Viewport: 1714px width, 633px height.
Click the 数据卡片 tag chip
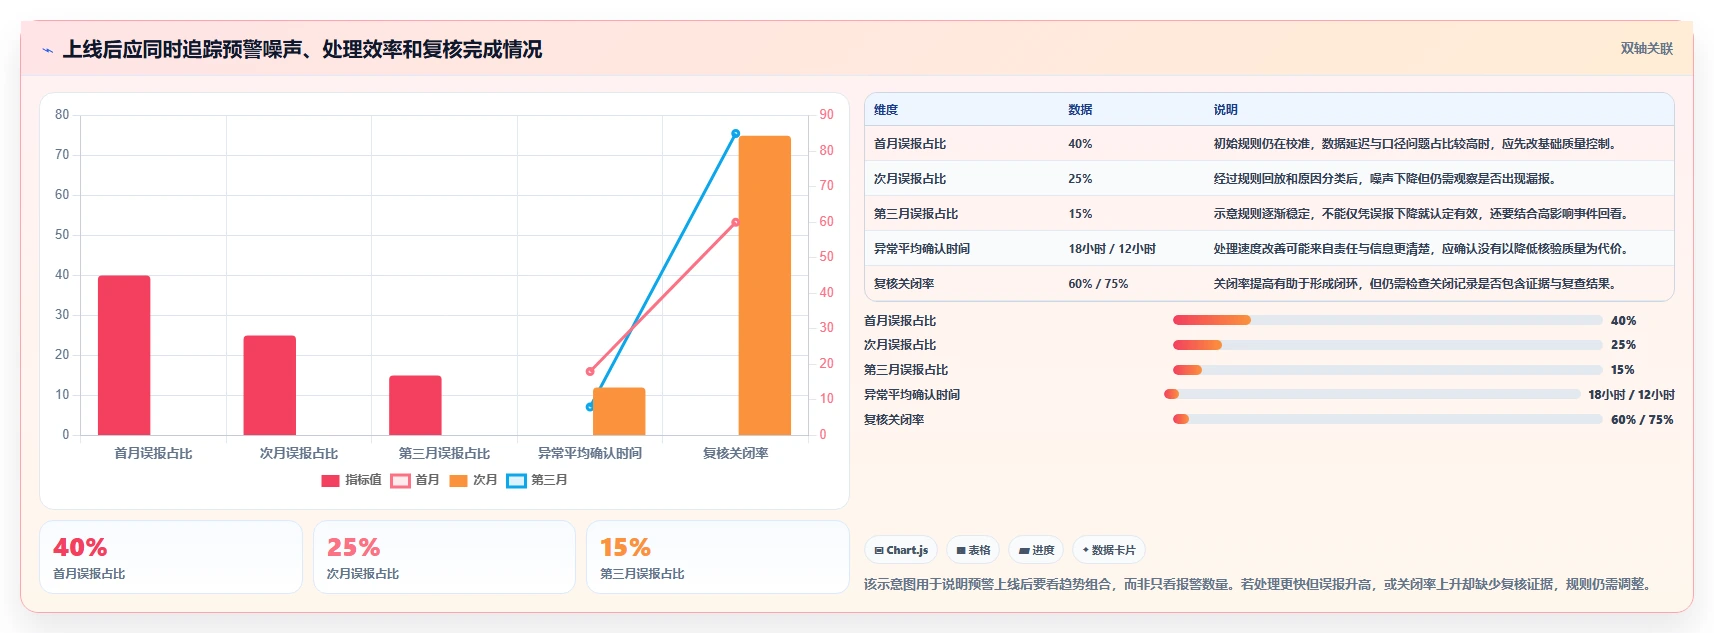[x=1109, y=550]
